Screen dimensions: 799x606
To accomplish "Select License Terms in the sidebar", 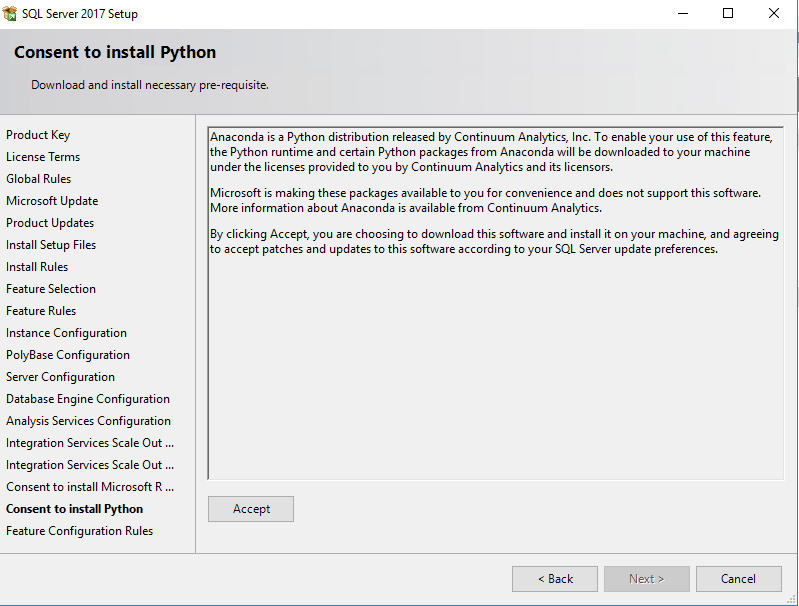I will [43, 157].
